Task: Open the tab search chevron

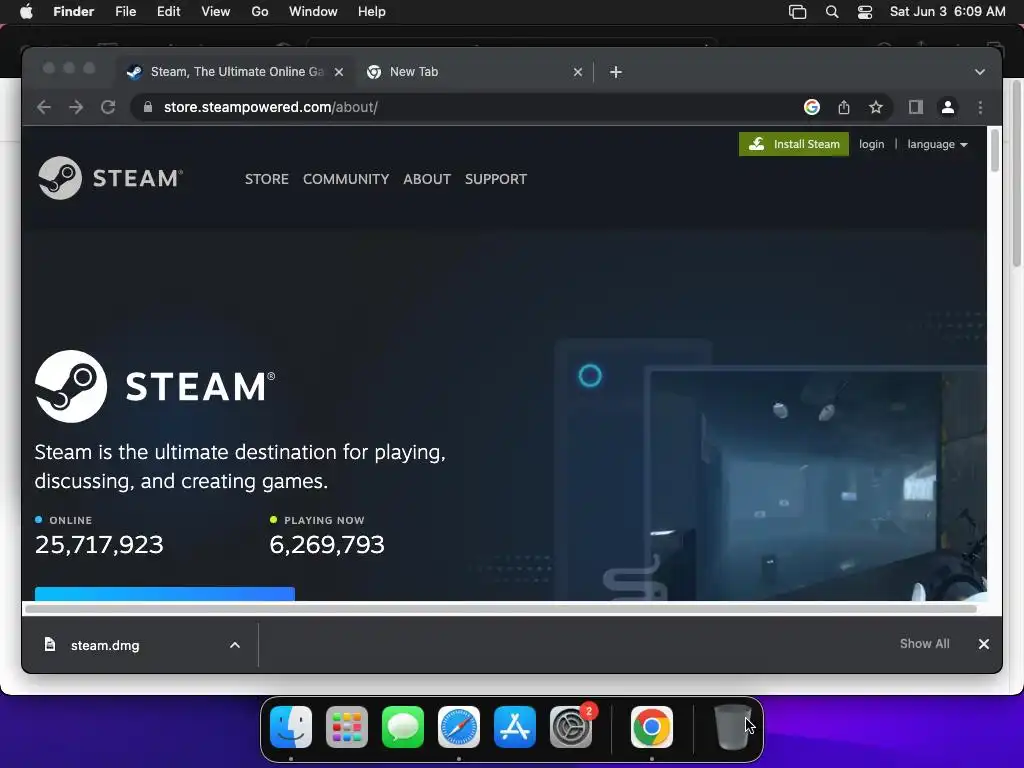Action: click(980, 72)
